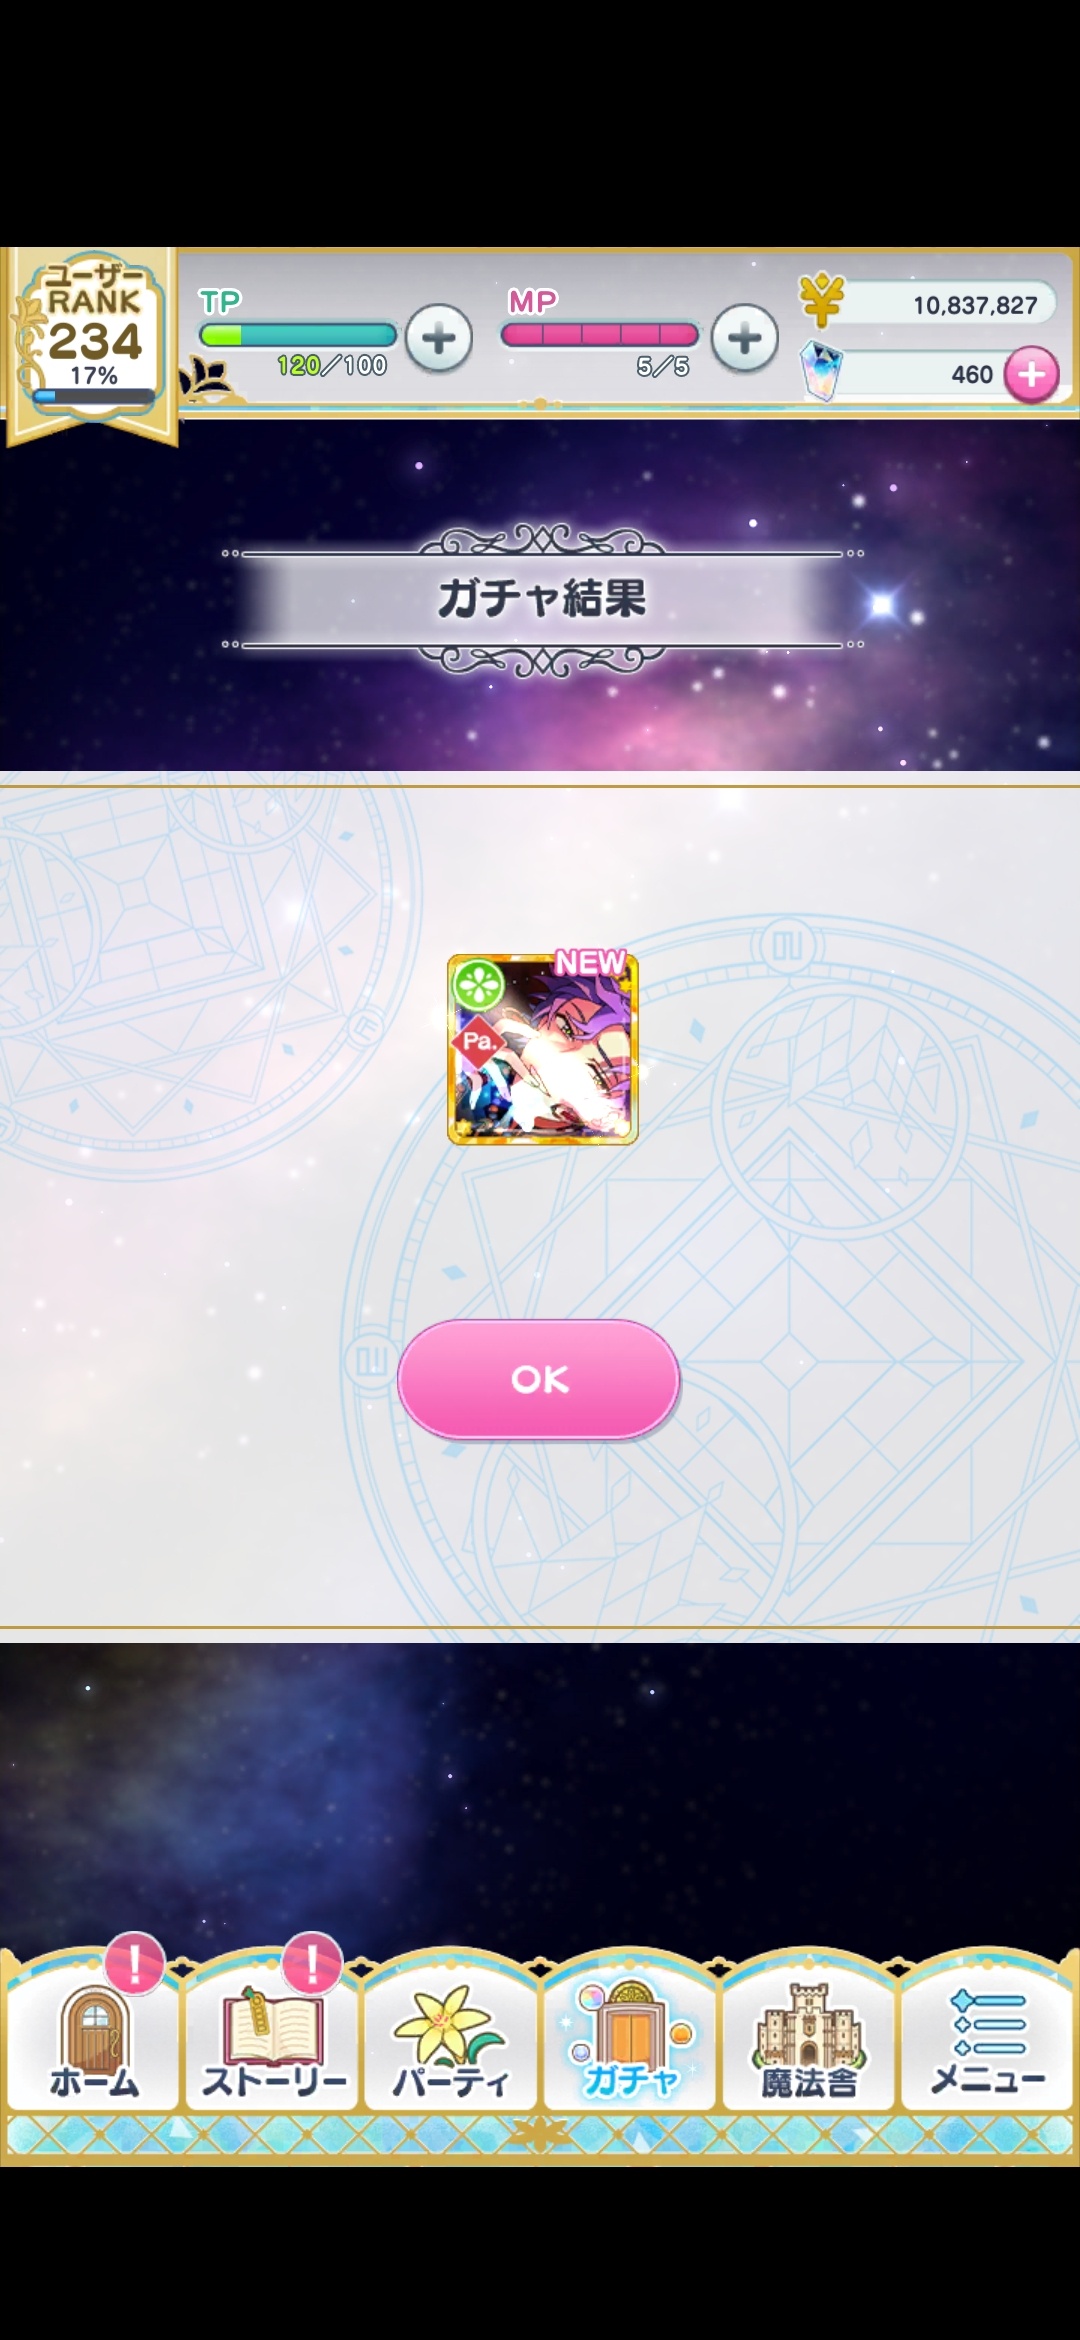This screenshot has width=1080, height=2340.
Task: Click the yen coin currency icon
Action: [821, 301]
